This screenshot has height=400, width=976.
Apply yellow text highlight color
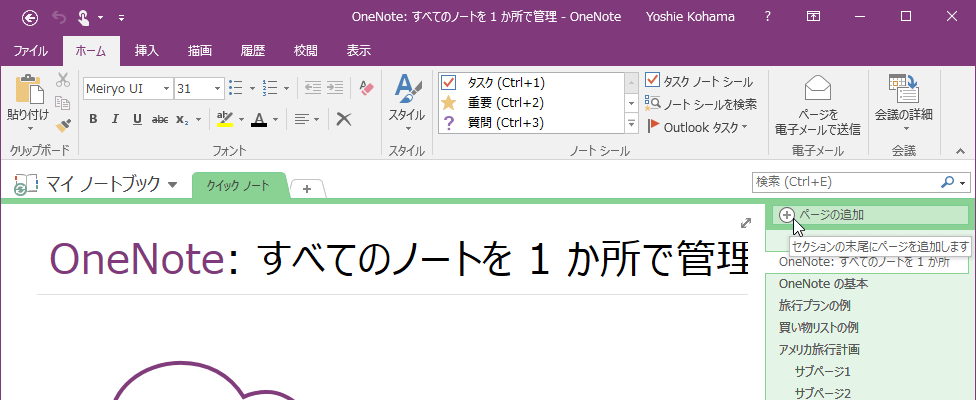point(225,119)
